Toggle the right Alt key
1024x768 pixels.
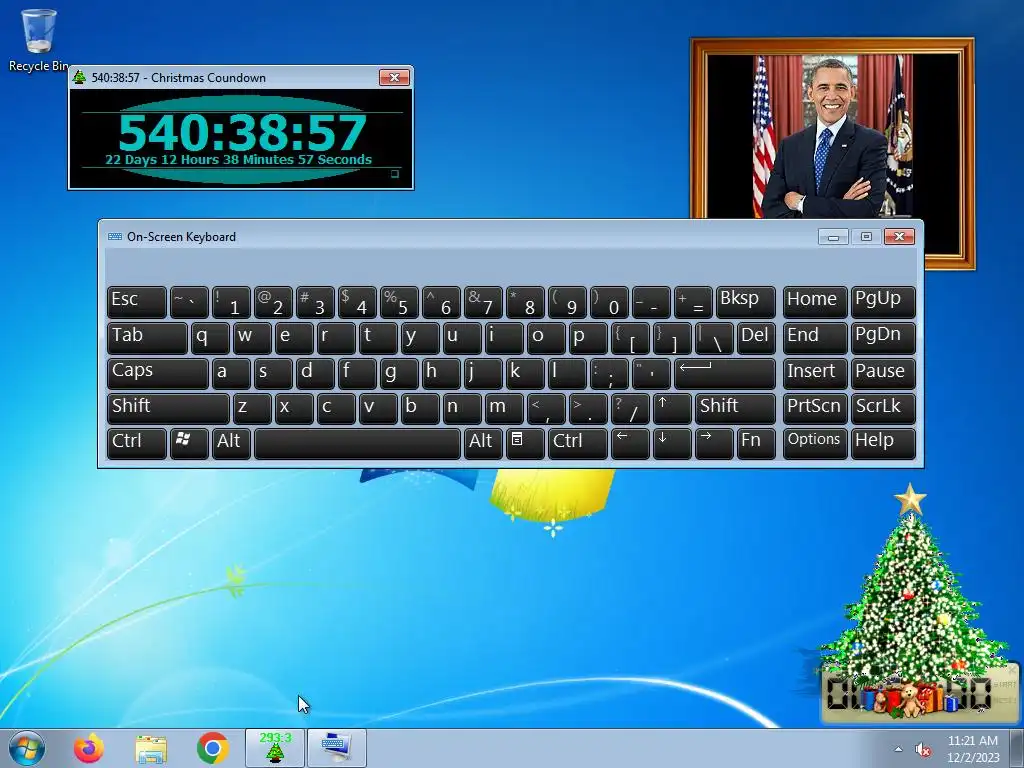coord(483,443)
